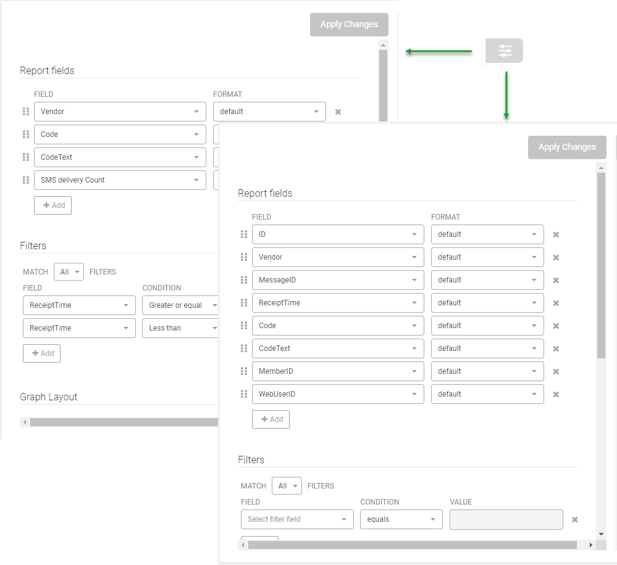617x565 pixels.
Task: Open the Code field dropdown in back panel
Action: tap(120, 135)
